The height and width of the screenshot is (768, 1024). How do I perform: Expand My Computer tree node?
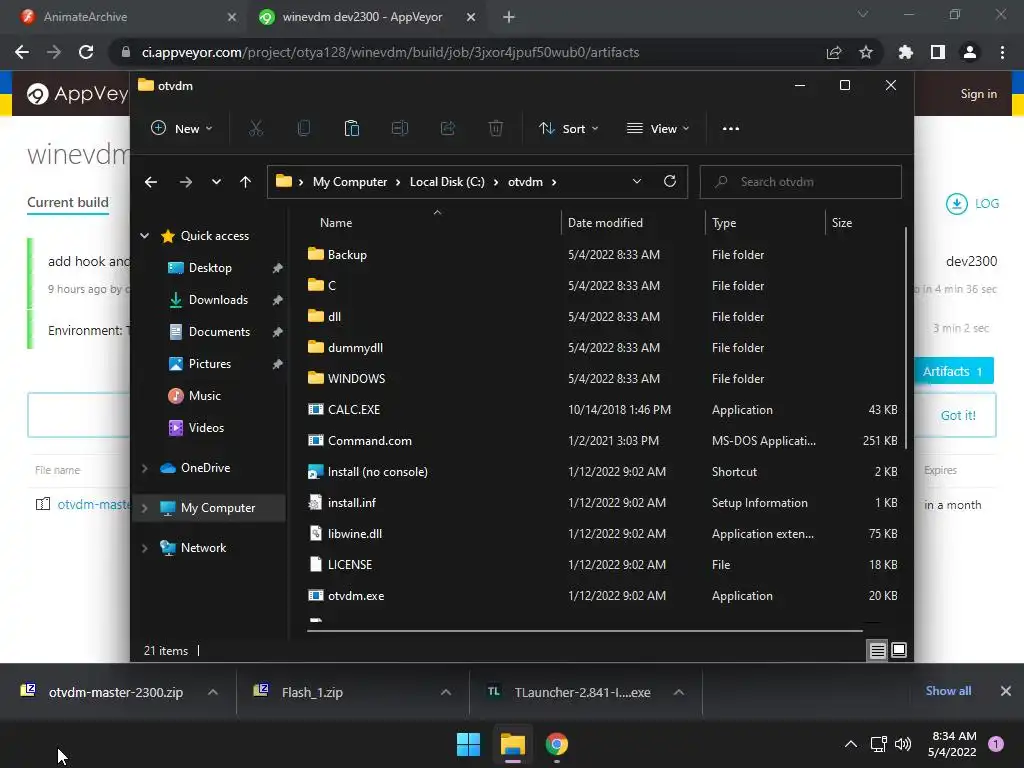[x=145, y=507]
